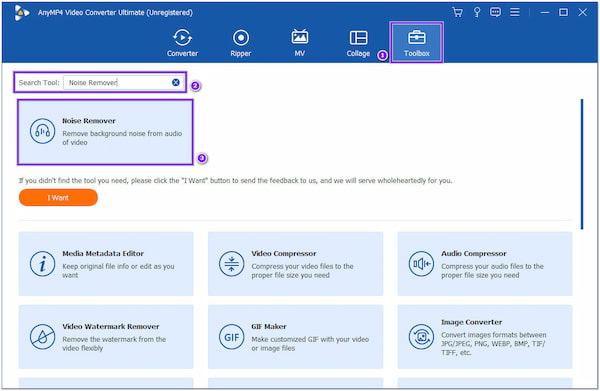
Task: Open the feedback chat bubble icon
Action: coord(496,12)
